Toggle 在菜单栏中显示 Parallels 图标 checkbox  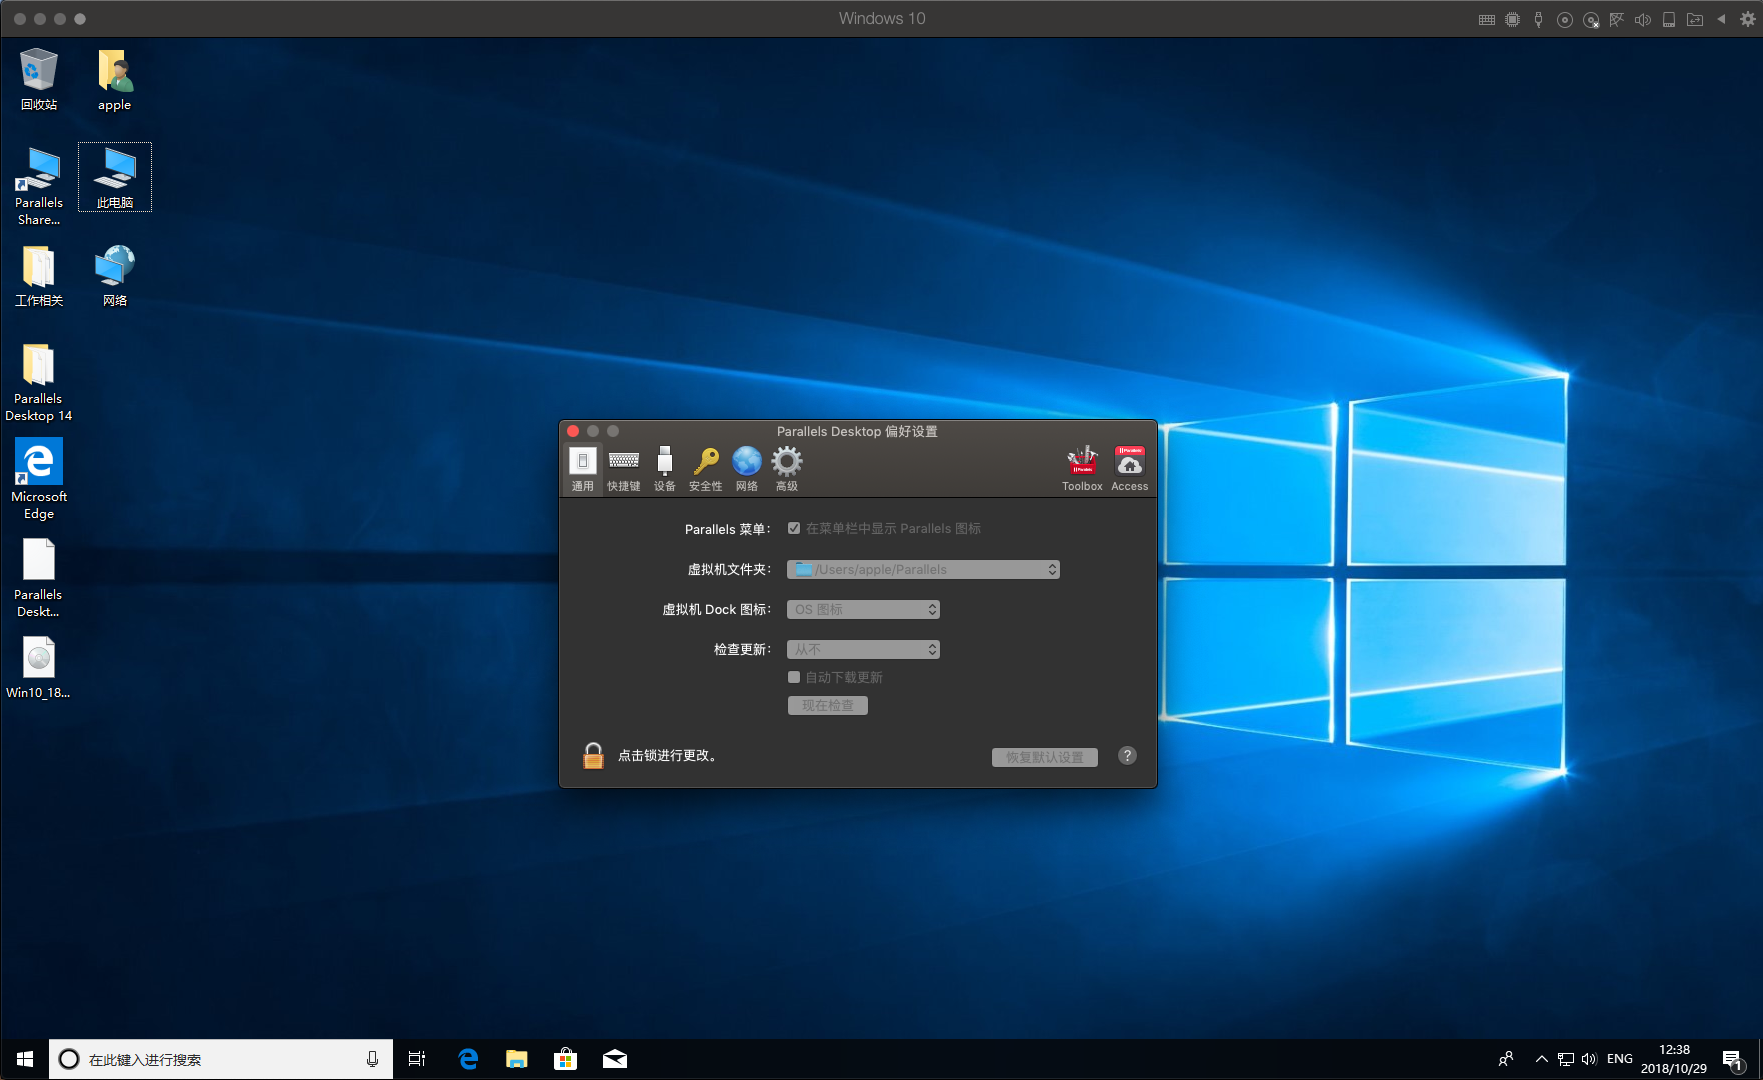[794, 528]
